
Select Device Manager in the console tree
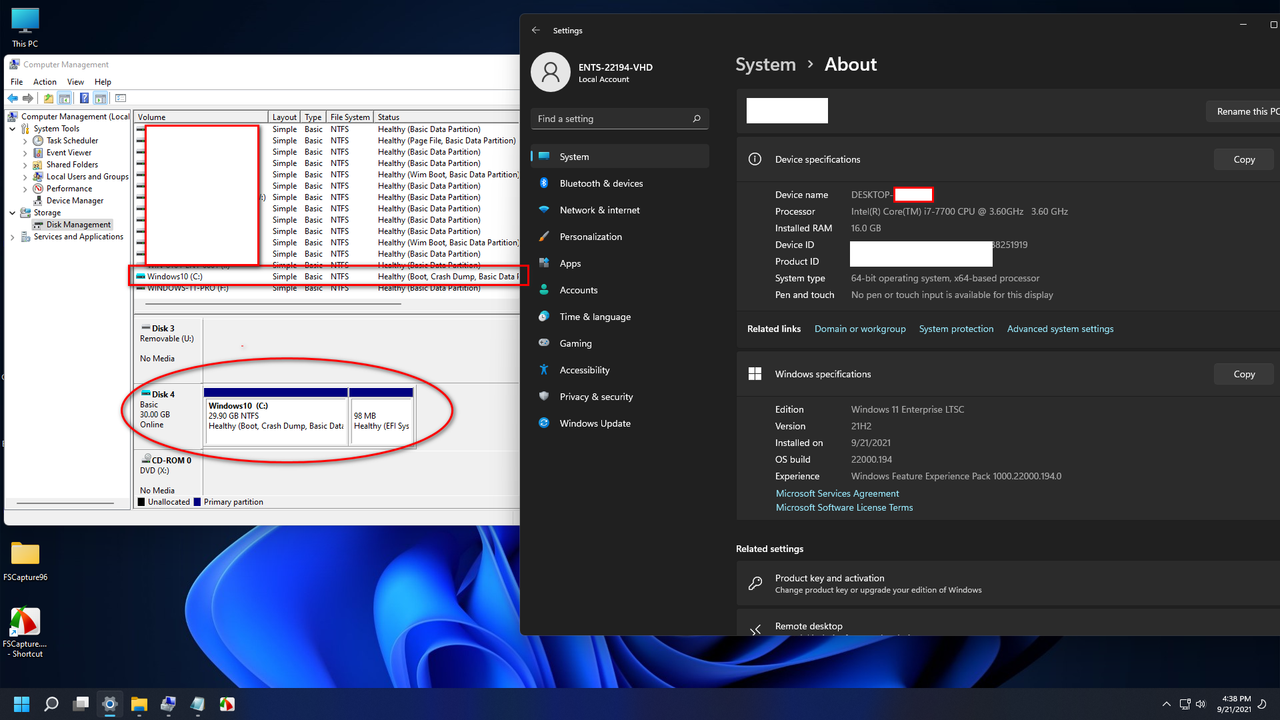75,200
